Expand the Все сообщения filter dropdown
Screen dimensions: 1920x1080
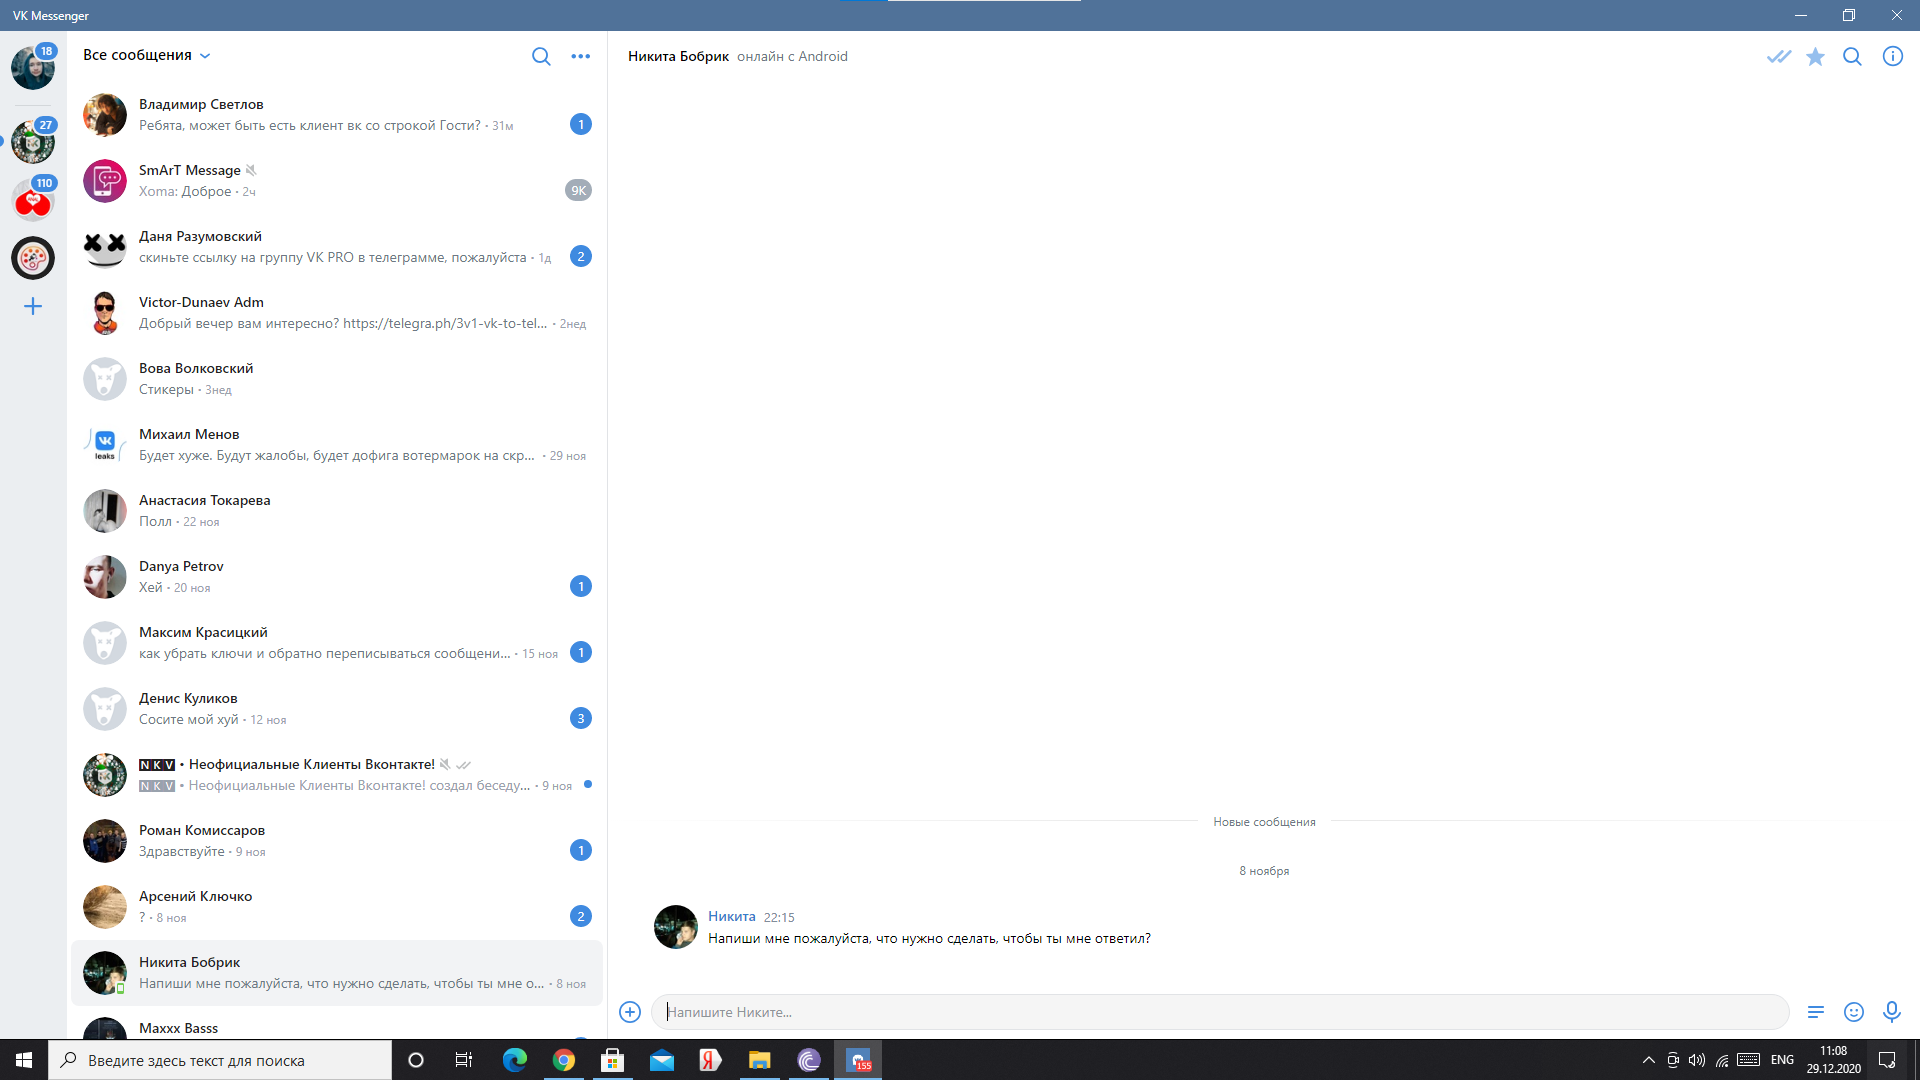[147, 55]
